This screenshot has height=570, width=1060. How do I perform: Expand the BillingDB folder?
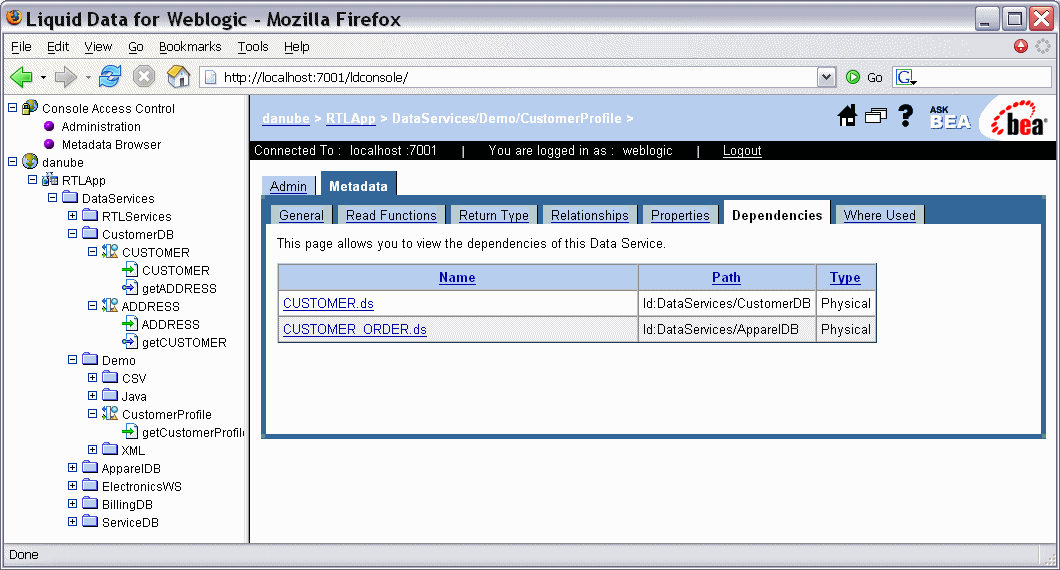[72, 504]
